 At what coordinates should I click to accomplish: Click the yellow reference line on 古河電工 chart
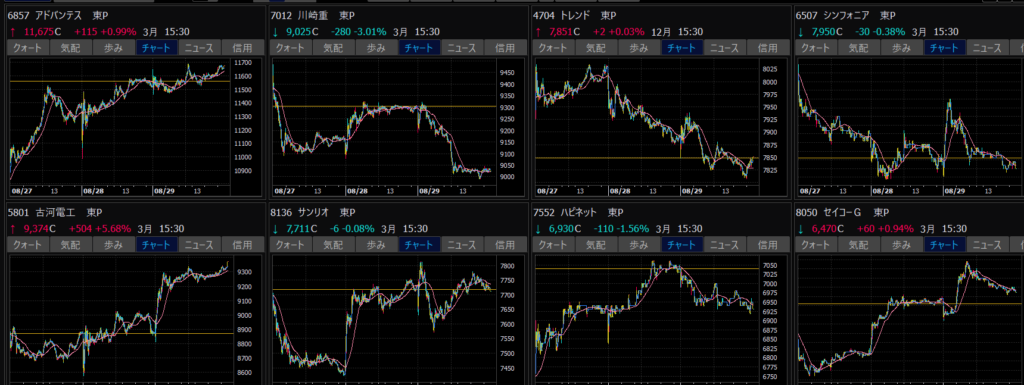point(121,333)
